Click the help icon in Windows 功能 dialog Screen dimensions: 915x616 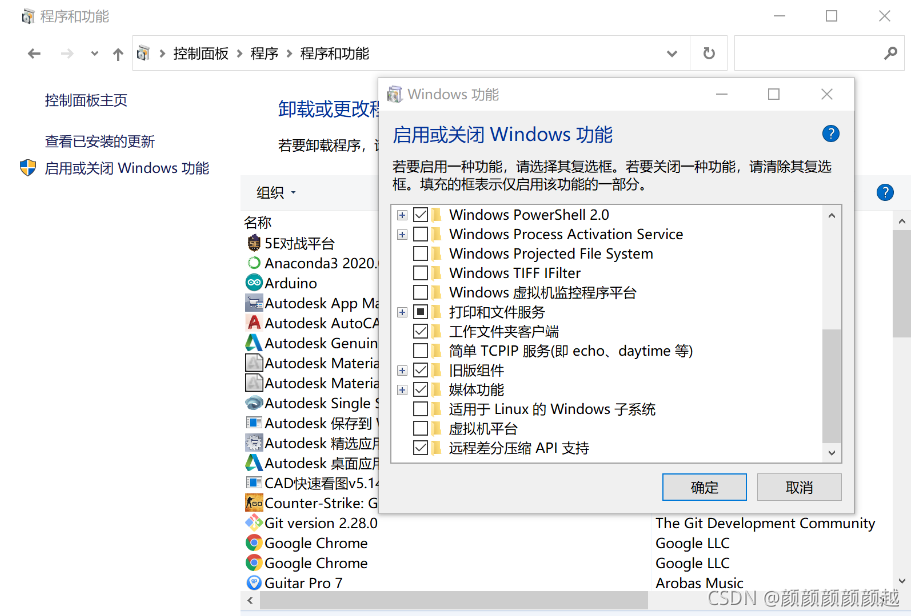tap(830, 134)
